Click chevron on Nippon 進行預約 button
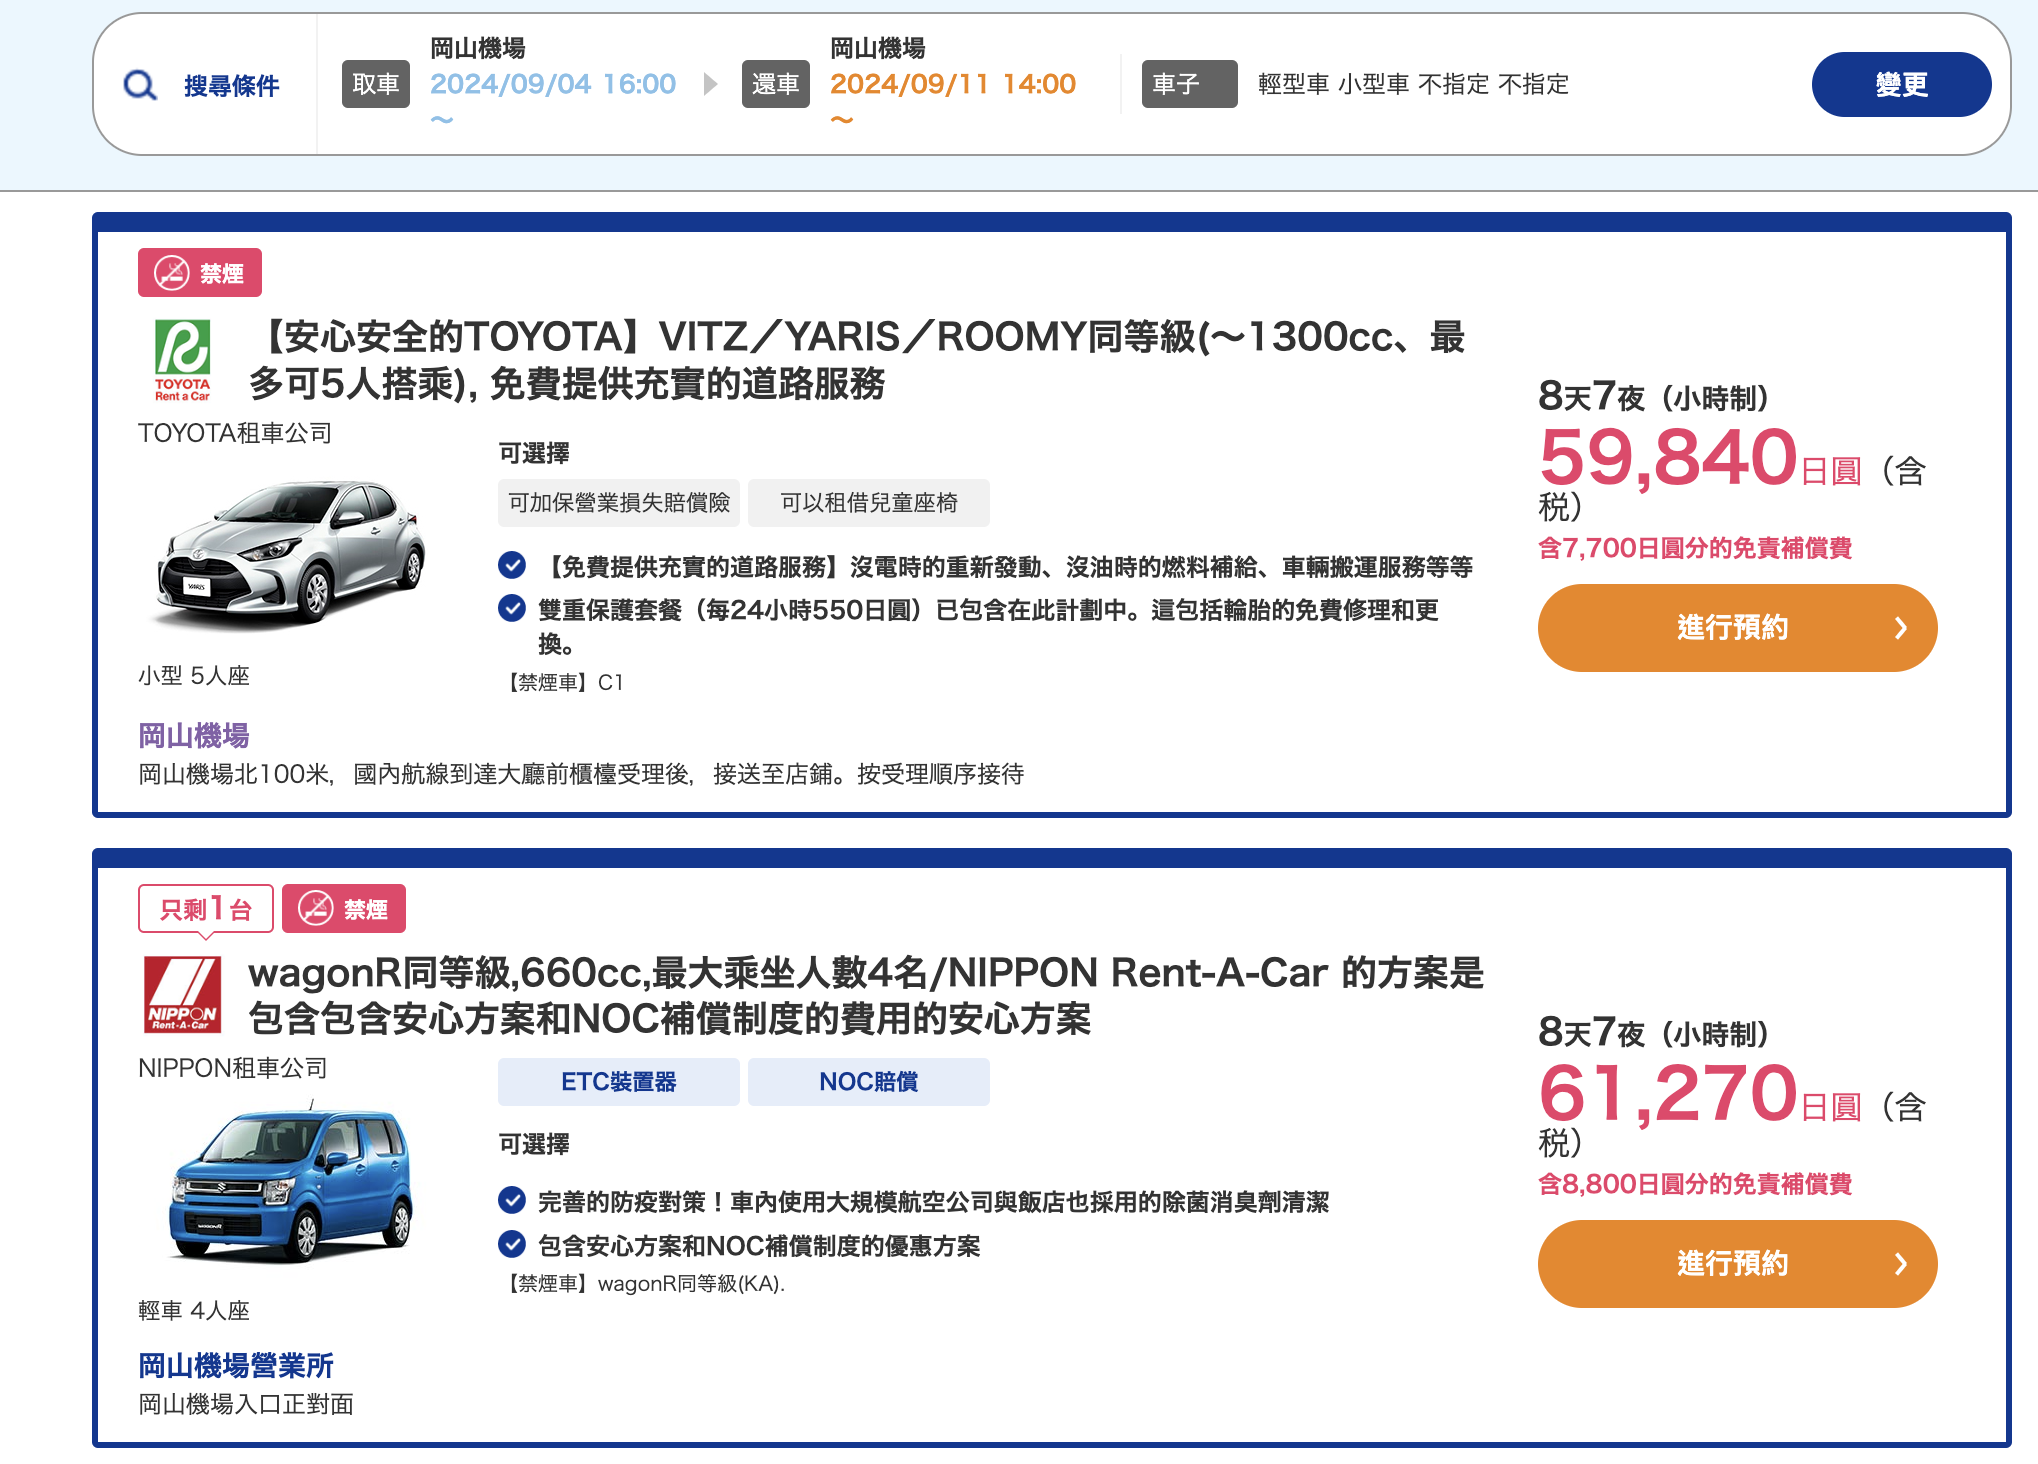This screenshot has width=2038, height=1464. point(1900,1264)
